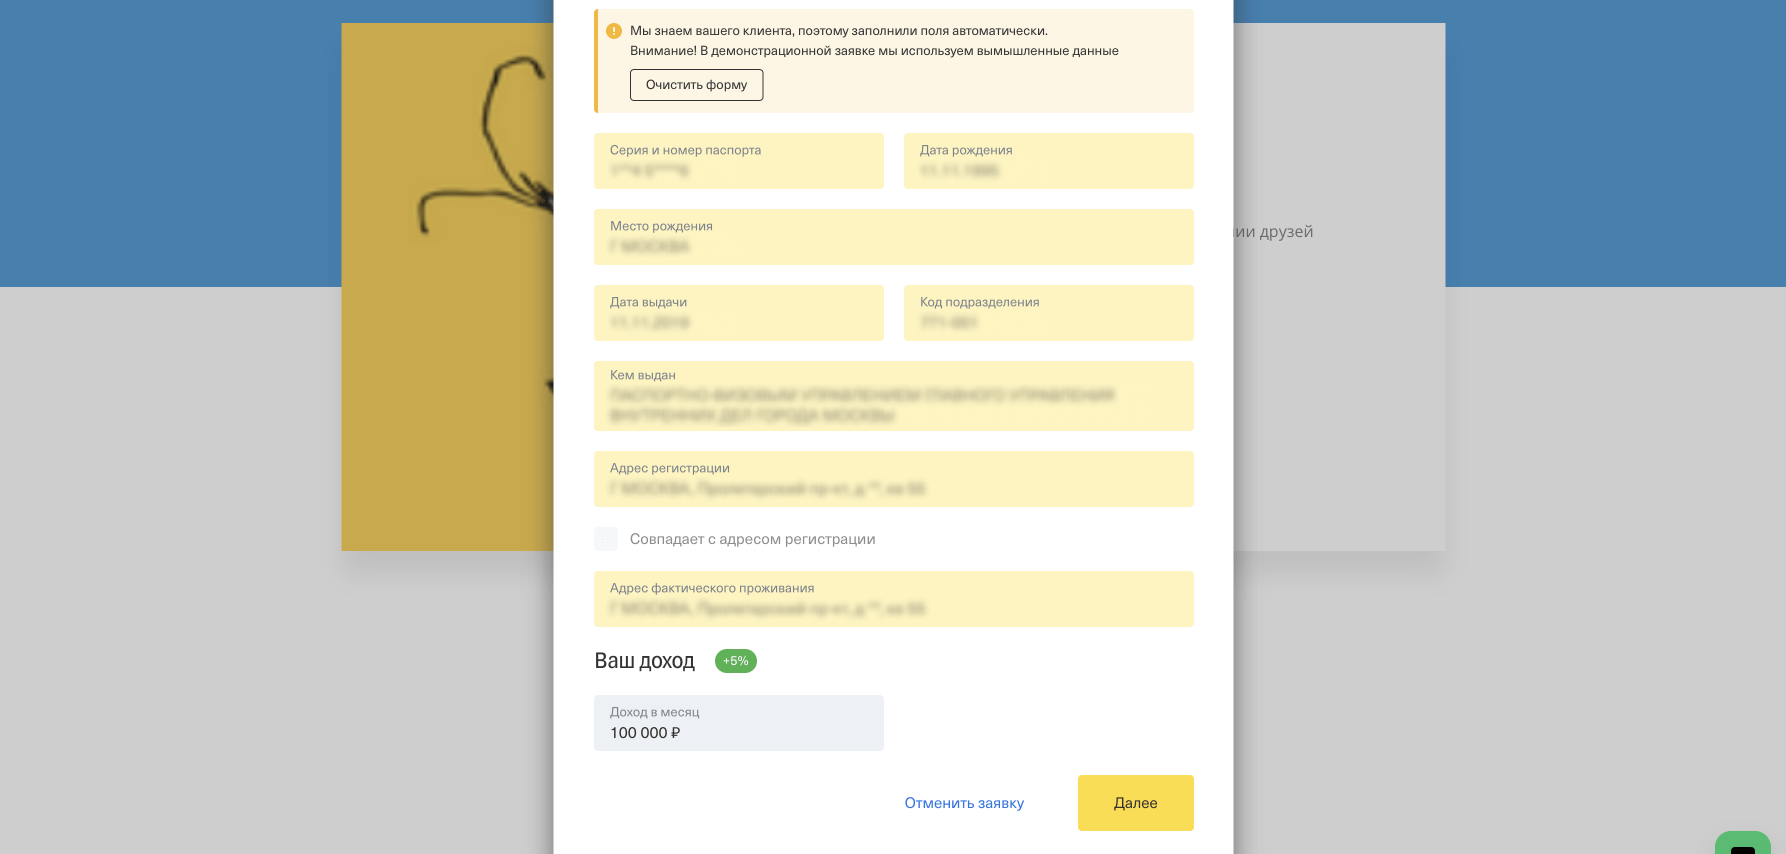
Task: Proceed with the yellow 'Далее' button
Action: 1135,803
